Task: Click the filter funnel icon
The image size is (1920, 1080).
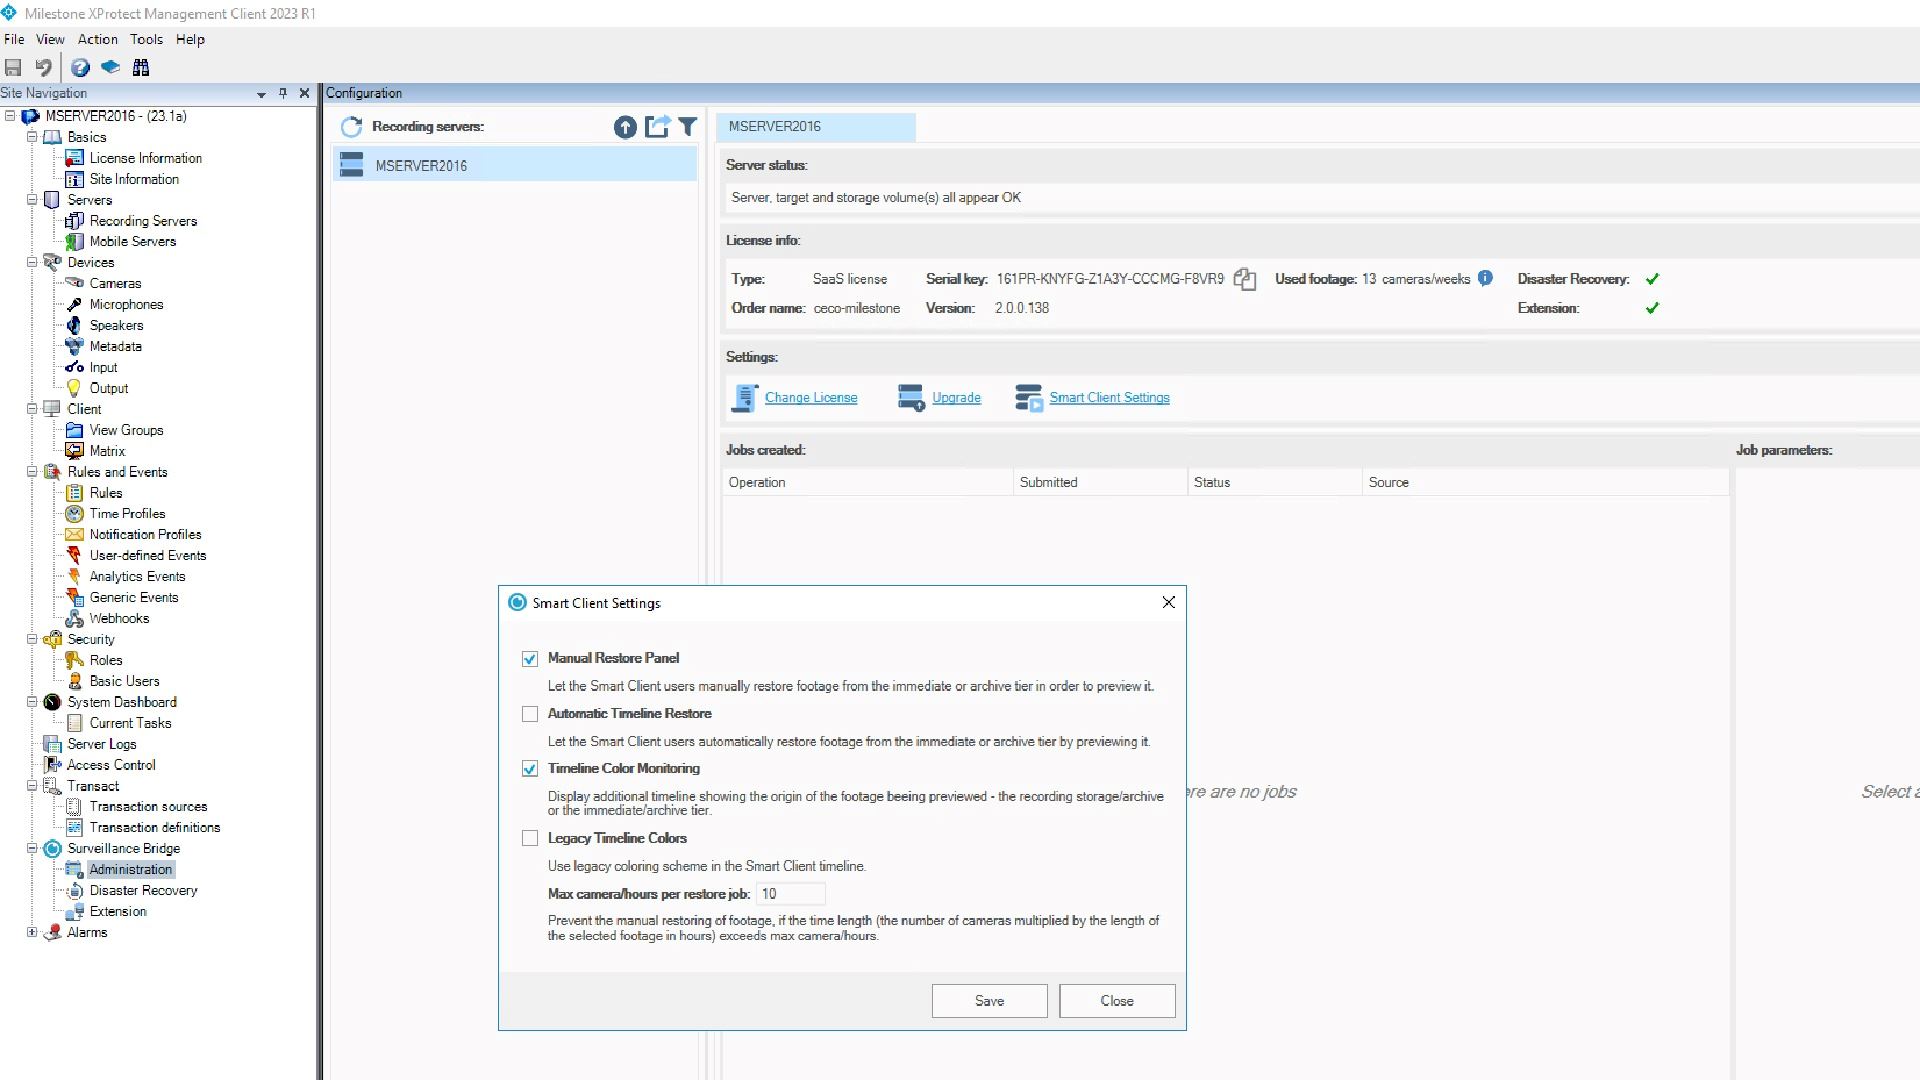Action: click(x=688, y=126)
